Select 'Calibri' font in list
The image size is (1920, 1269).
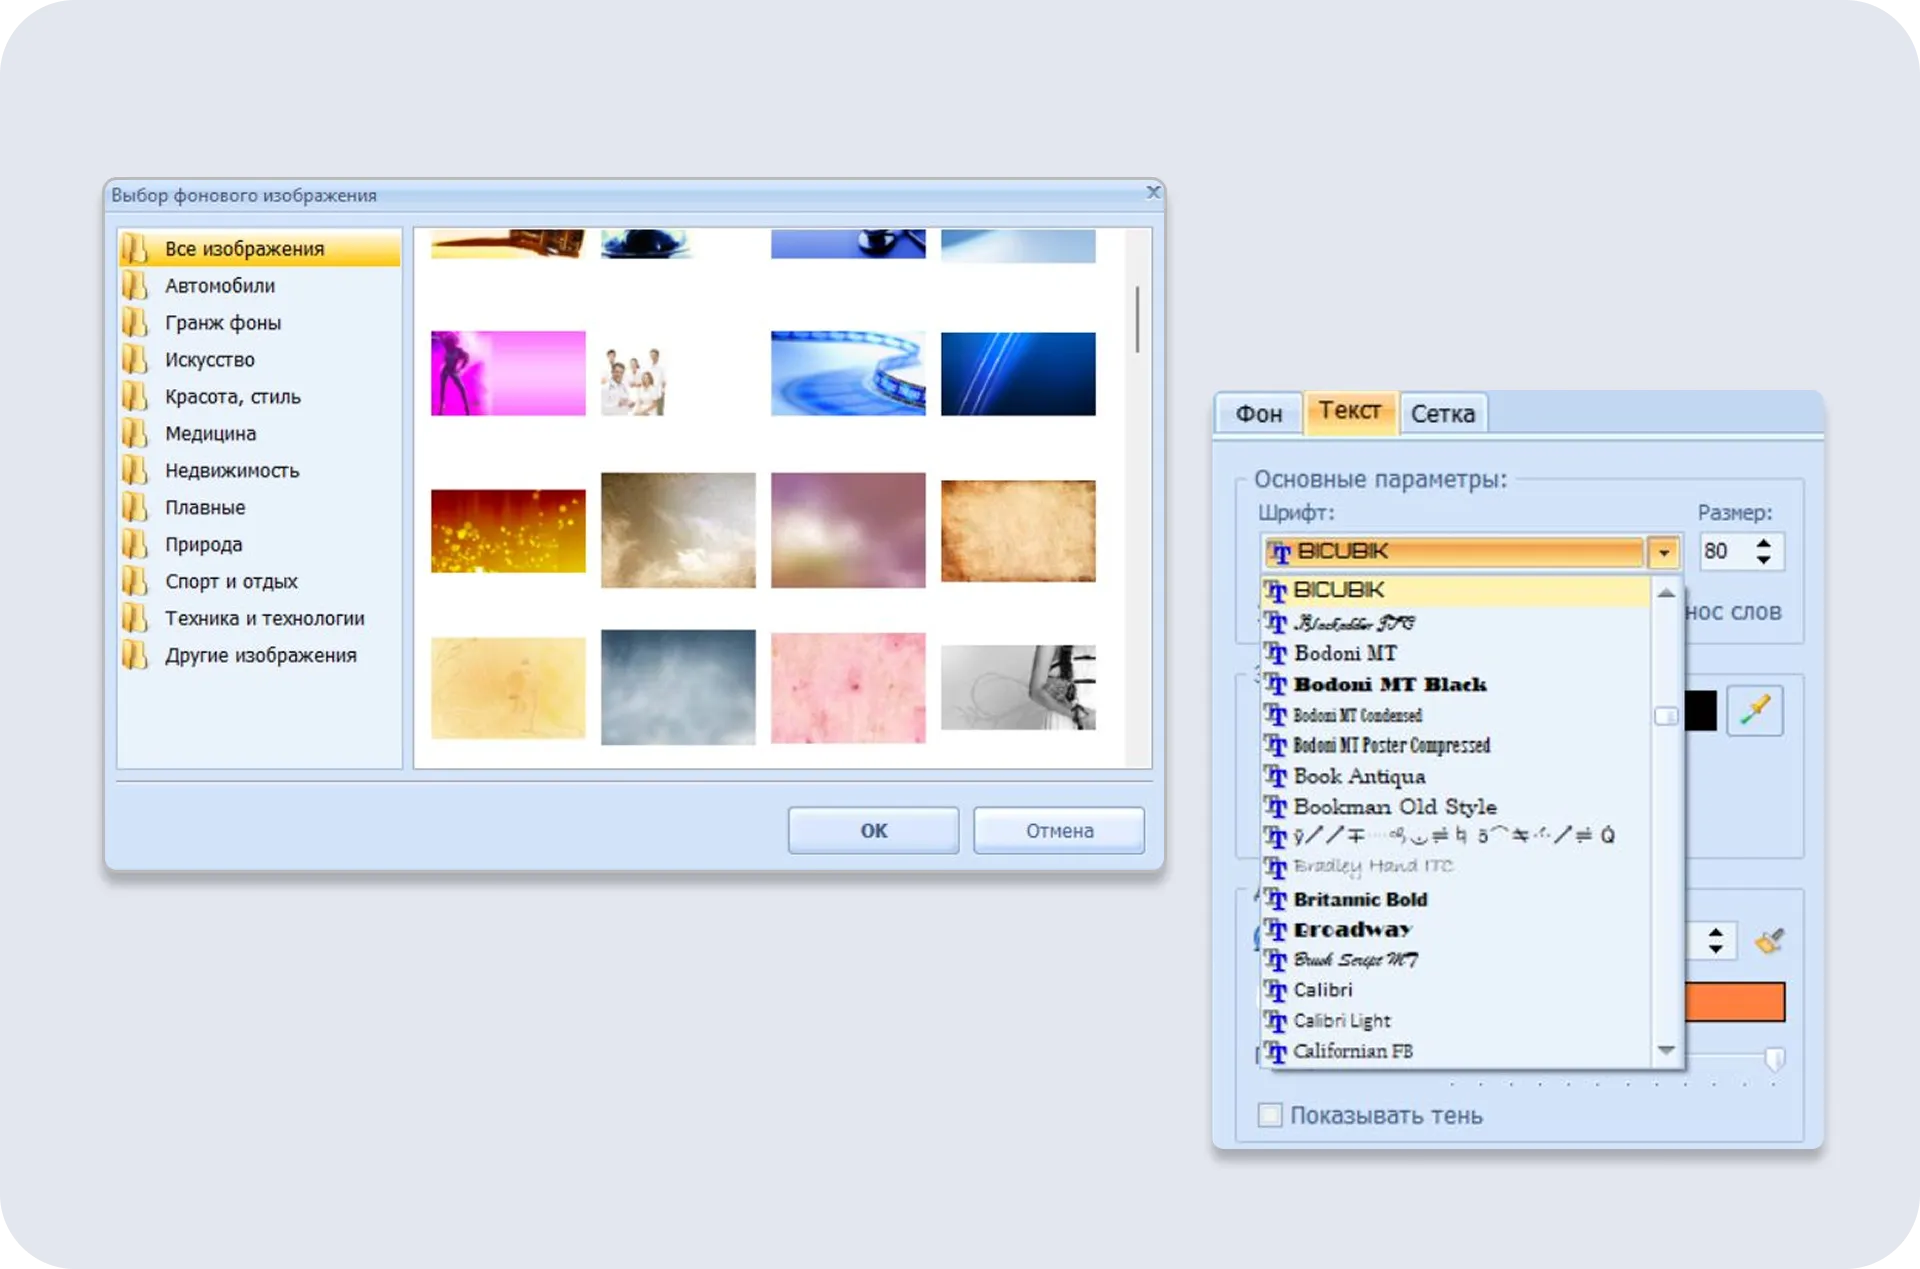(x=1456, y=990)
